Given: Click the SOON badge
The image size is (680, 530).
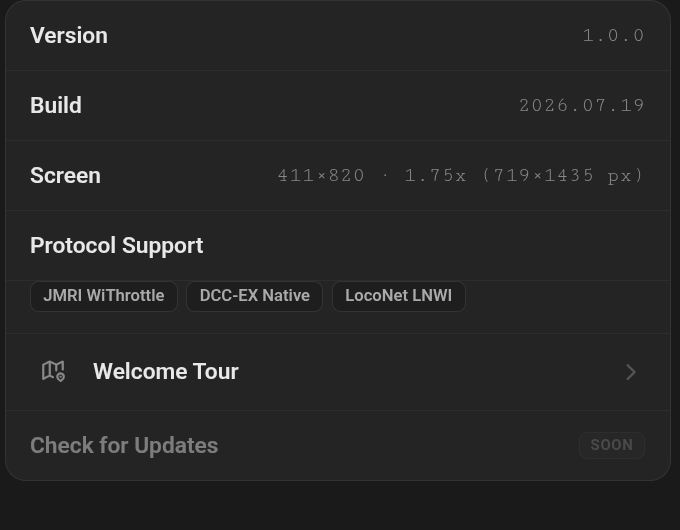Looking at the screenshot, I should [611, 445].
